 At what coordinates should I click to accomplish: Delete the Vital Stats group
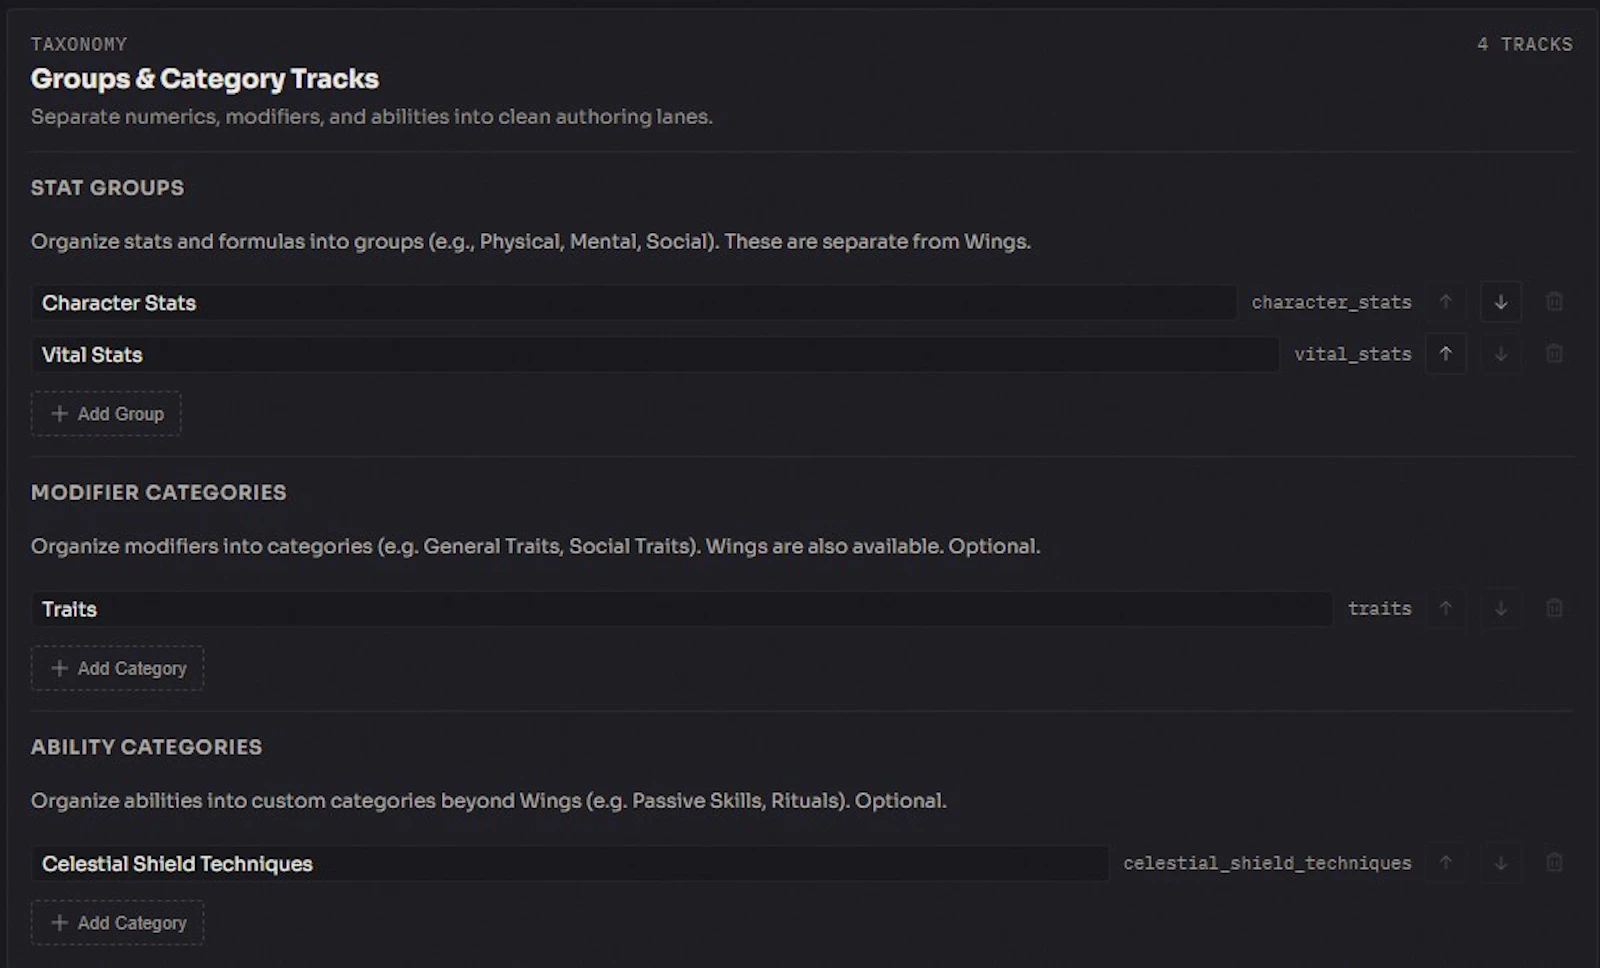coord(1554,354)
